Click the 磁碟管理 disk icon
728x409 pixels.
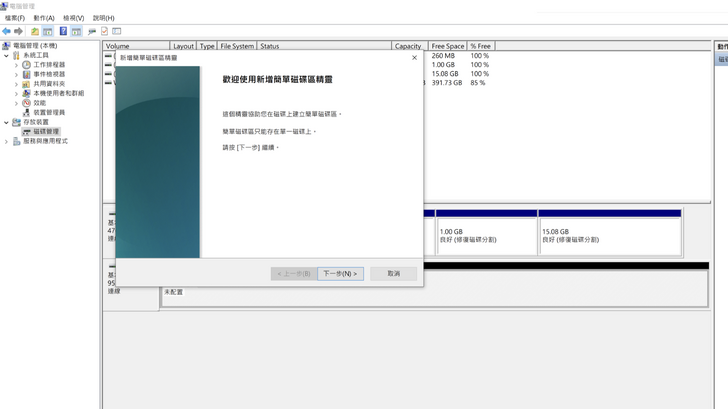click(26, 132)
